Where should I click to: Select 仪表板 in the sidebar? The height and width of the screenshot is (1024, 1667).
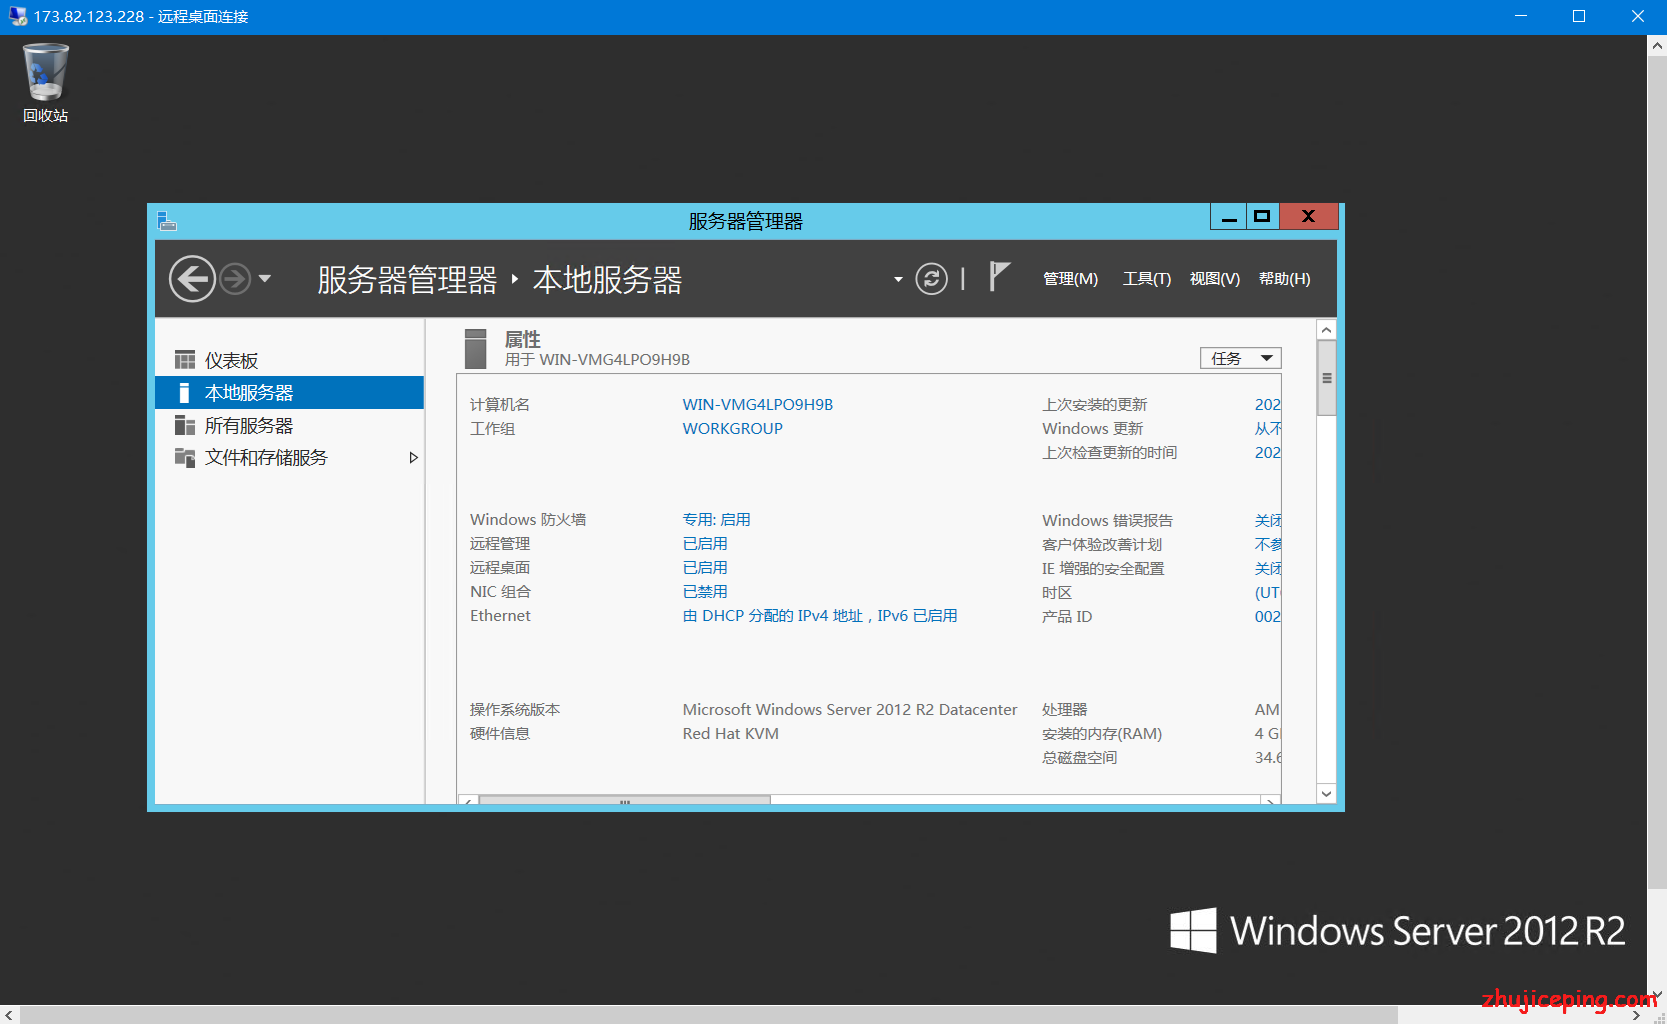pos(290,360)
